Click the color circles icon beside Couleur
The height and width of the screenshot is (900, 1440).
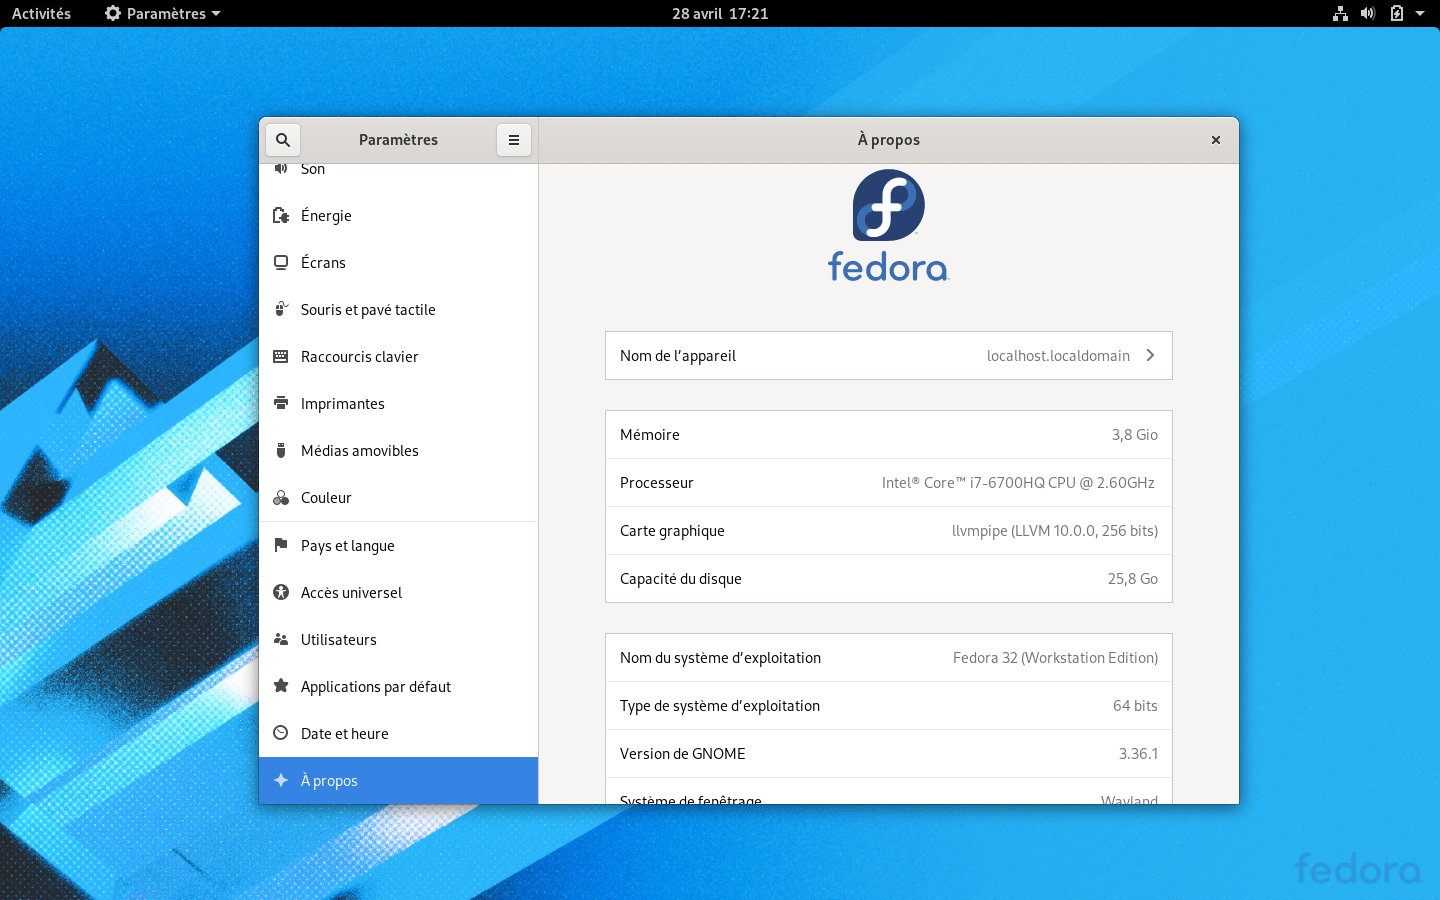click(281, 498)
